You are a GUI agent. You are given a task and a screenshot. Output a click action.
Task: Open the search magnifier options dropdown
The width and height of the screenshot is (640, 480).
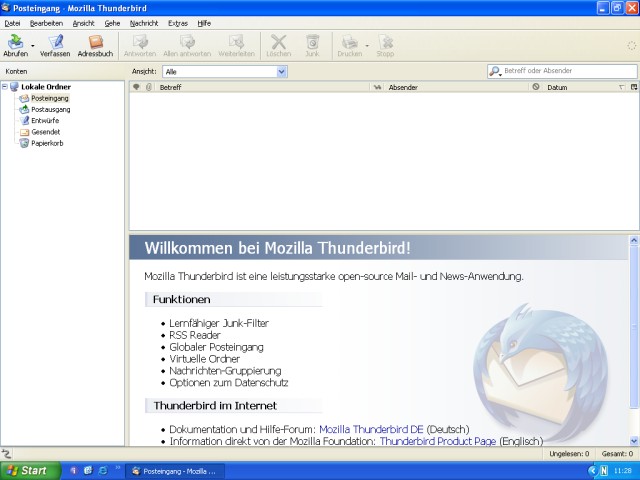click(x=495, y=71)
